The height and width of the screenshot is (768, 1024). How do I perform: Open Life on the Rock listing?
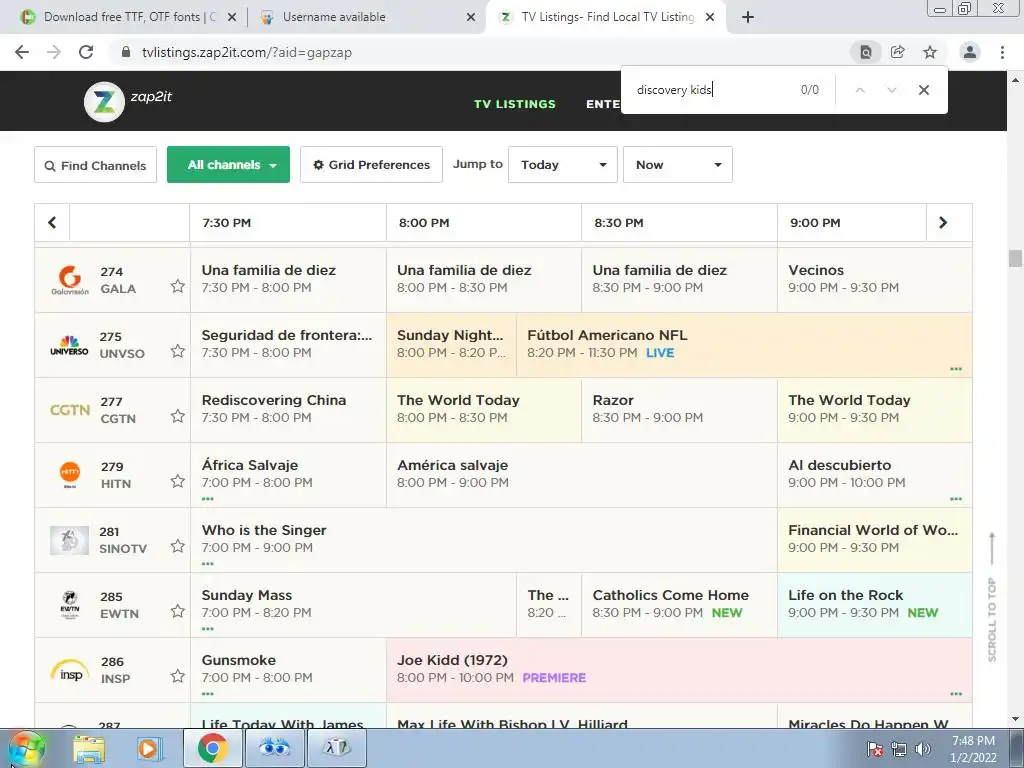coord(874,605)
